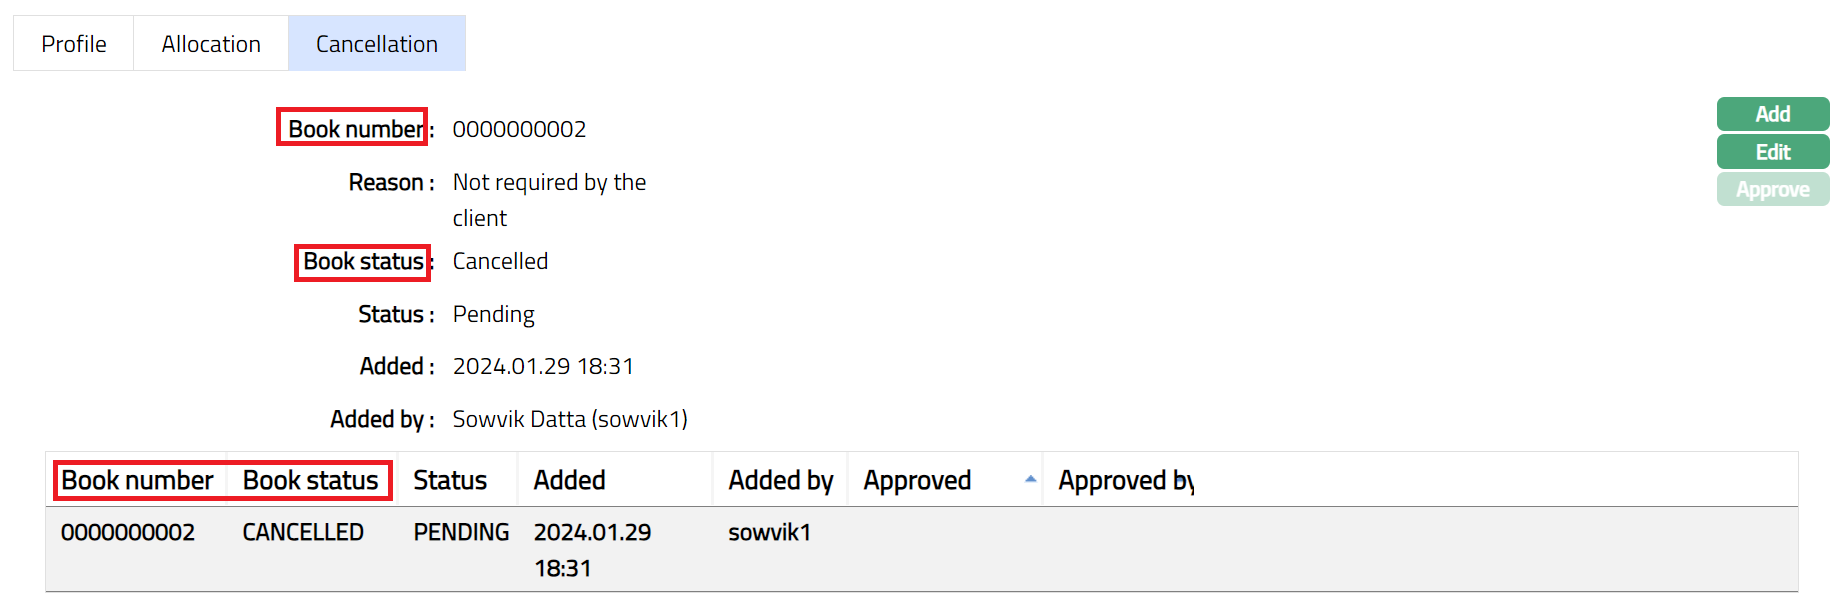
Task: Click the Approved by column header
Action: [x=1126, y=481]
